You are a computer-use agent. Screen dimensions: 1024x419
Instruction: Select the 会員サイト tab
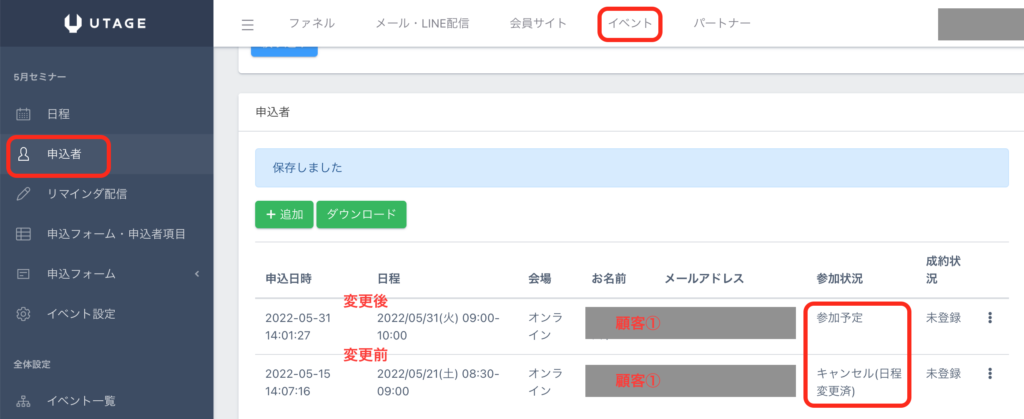tap(538, 23)
